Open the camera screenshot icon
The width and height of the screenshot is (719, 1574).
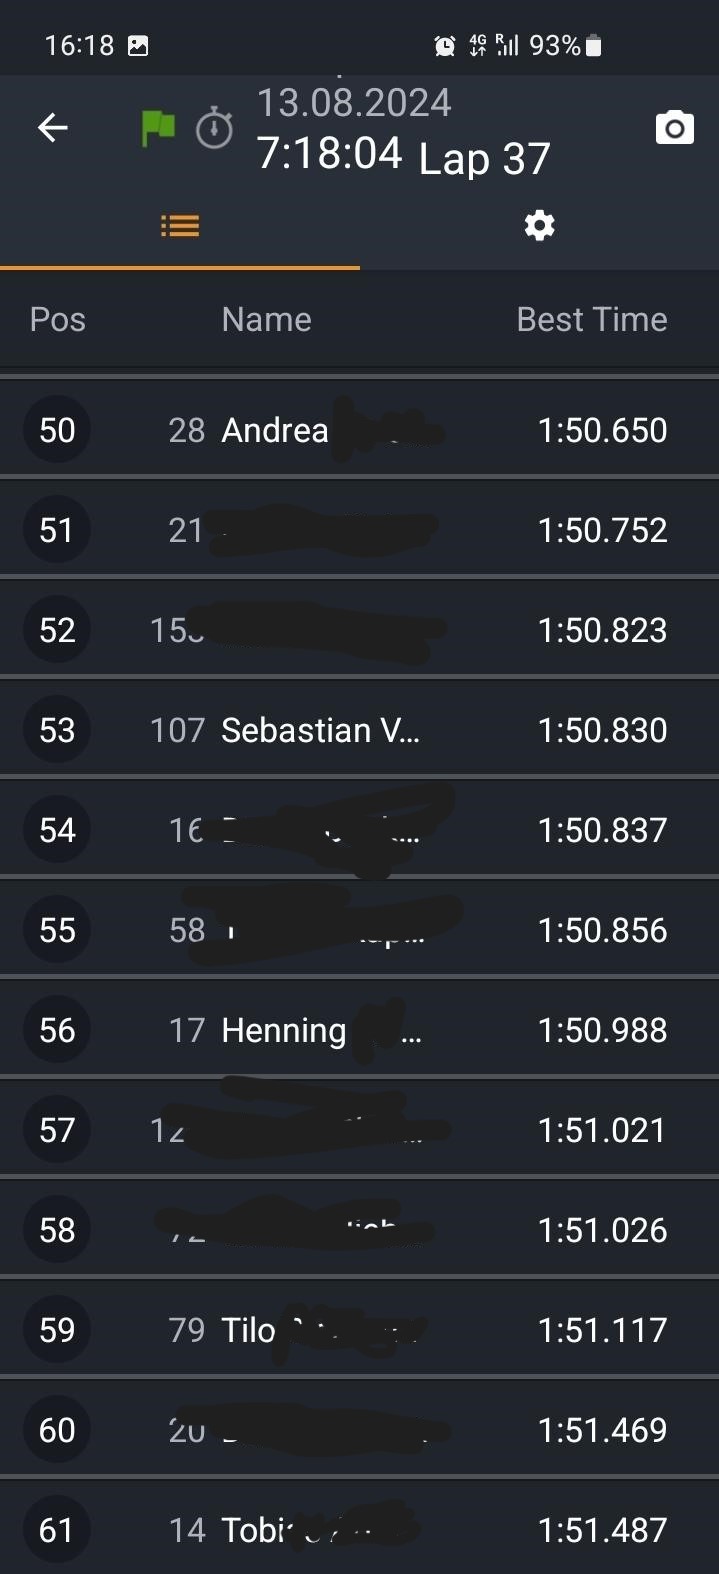pos(674,127)
